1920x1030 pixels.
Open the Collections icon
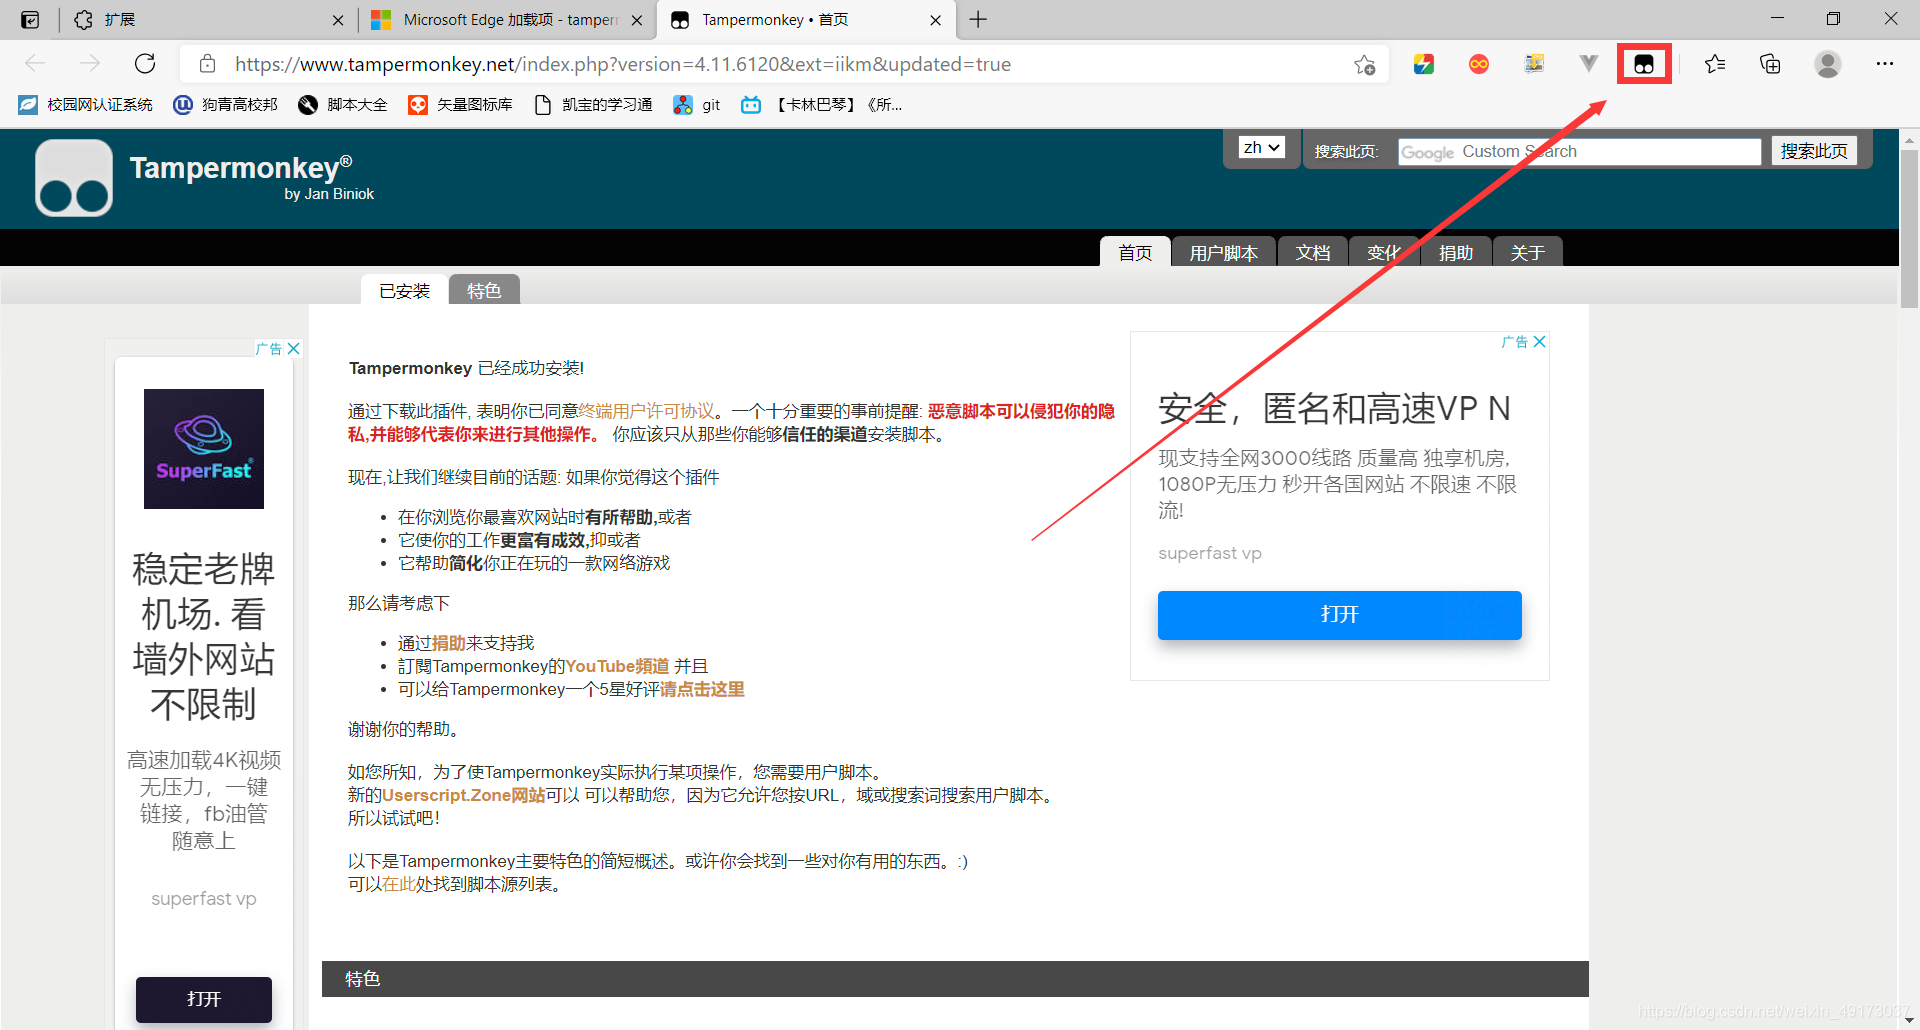[x=1770, y=64]
